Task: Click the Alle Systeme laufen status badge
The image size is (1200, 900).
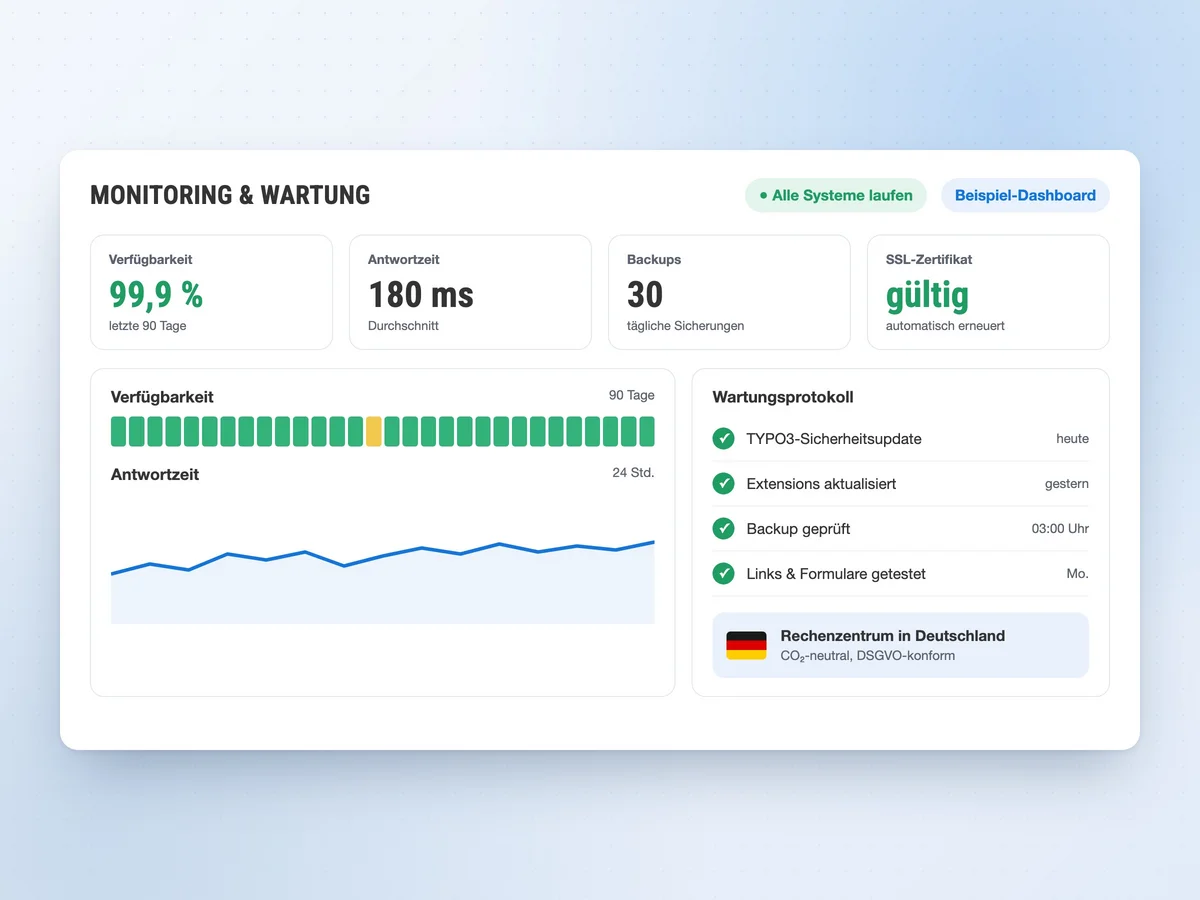Action: click(x=836, y=195)
